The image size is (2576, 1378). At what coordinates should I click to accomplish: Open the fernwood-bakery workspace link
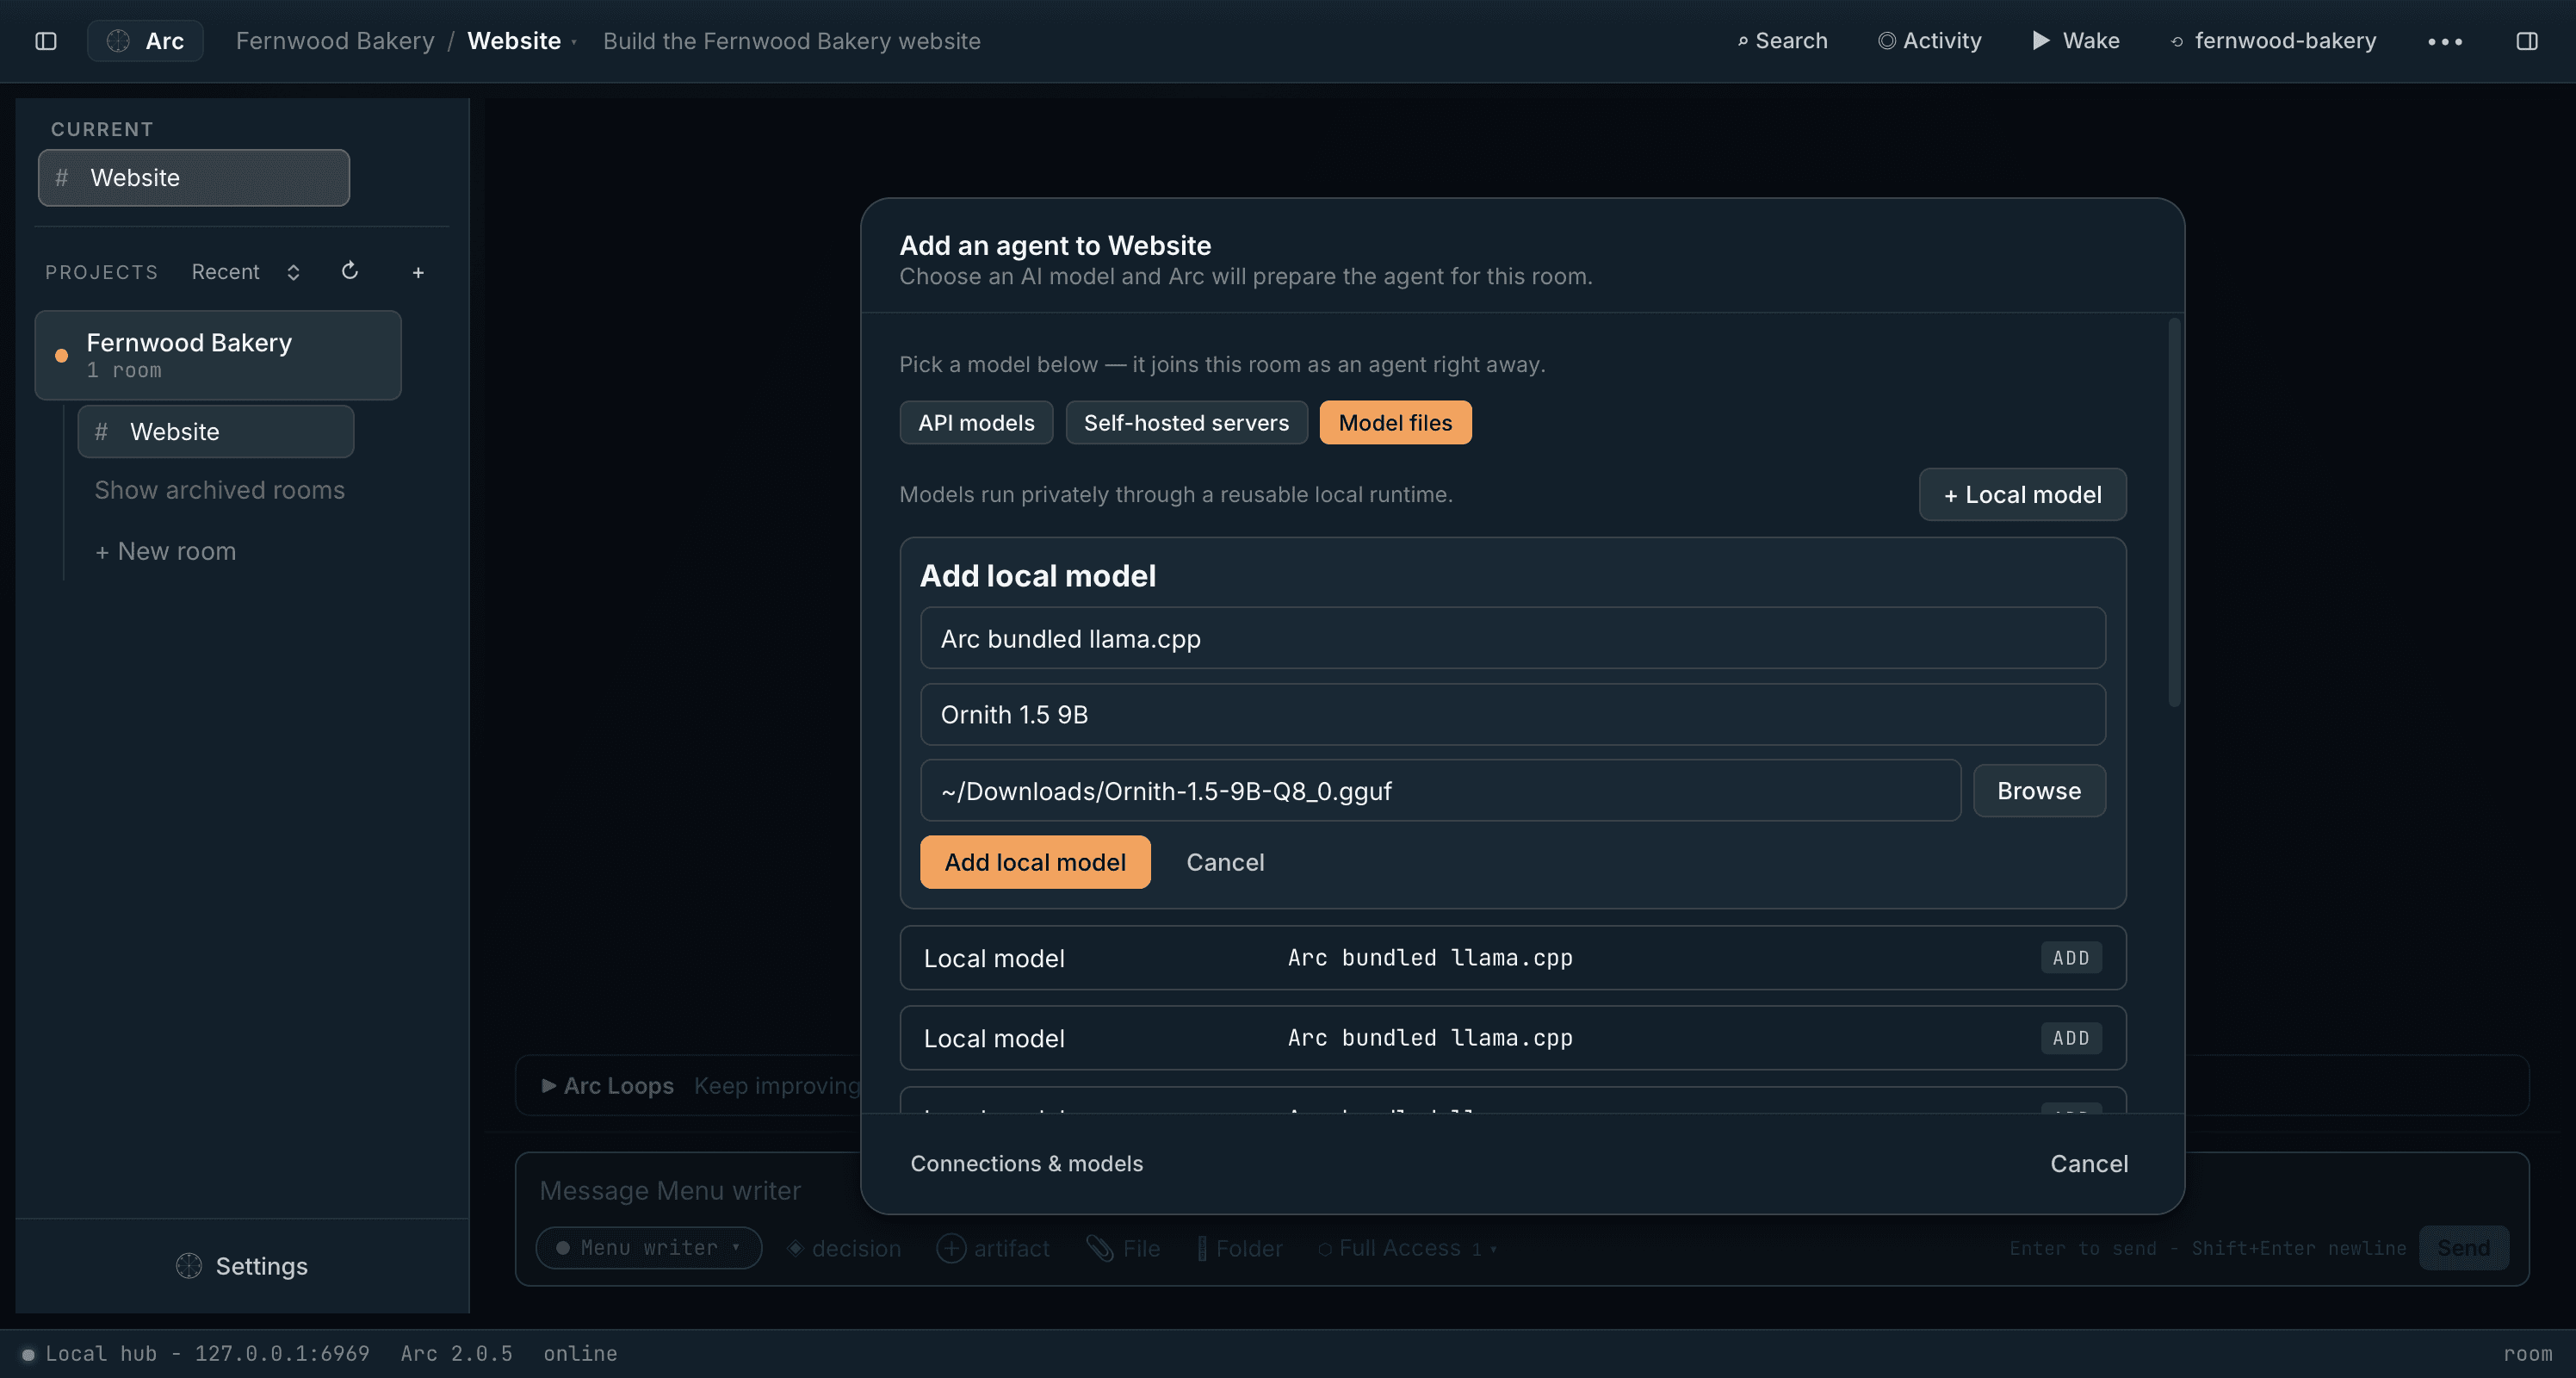point(2273,41)
